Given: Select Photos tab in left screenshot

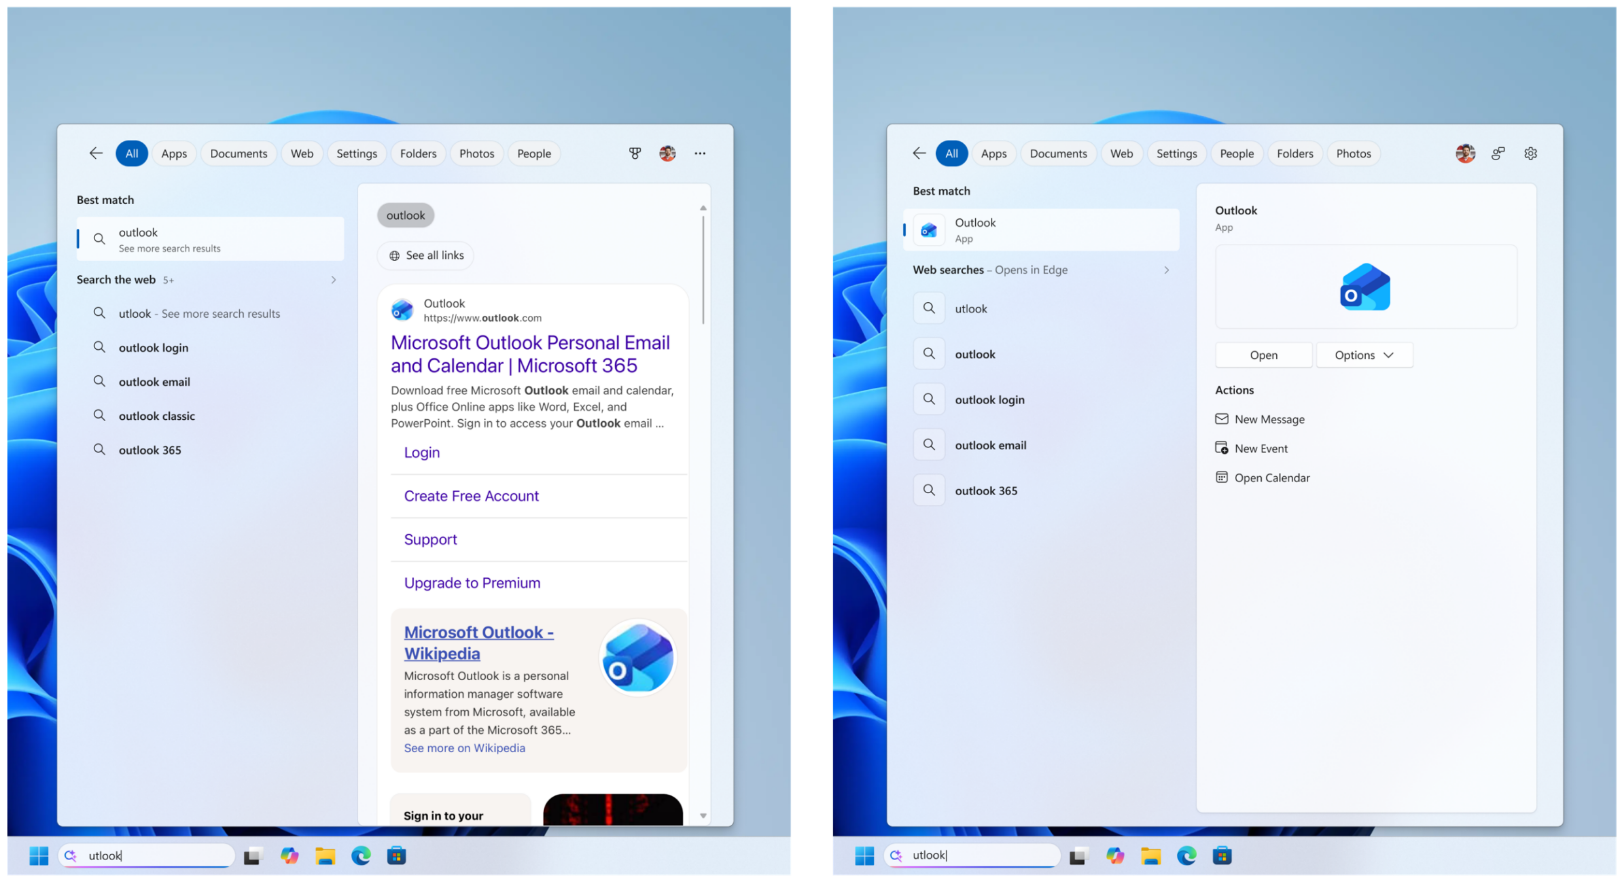Looking at the screenshot, I should coord(477,153).
